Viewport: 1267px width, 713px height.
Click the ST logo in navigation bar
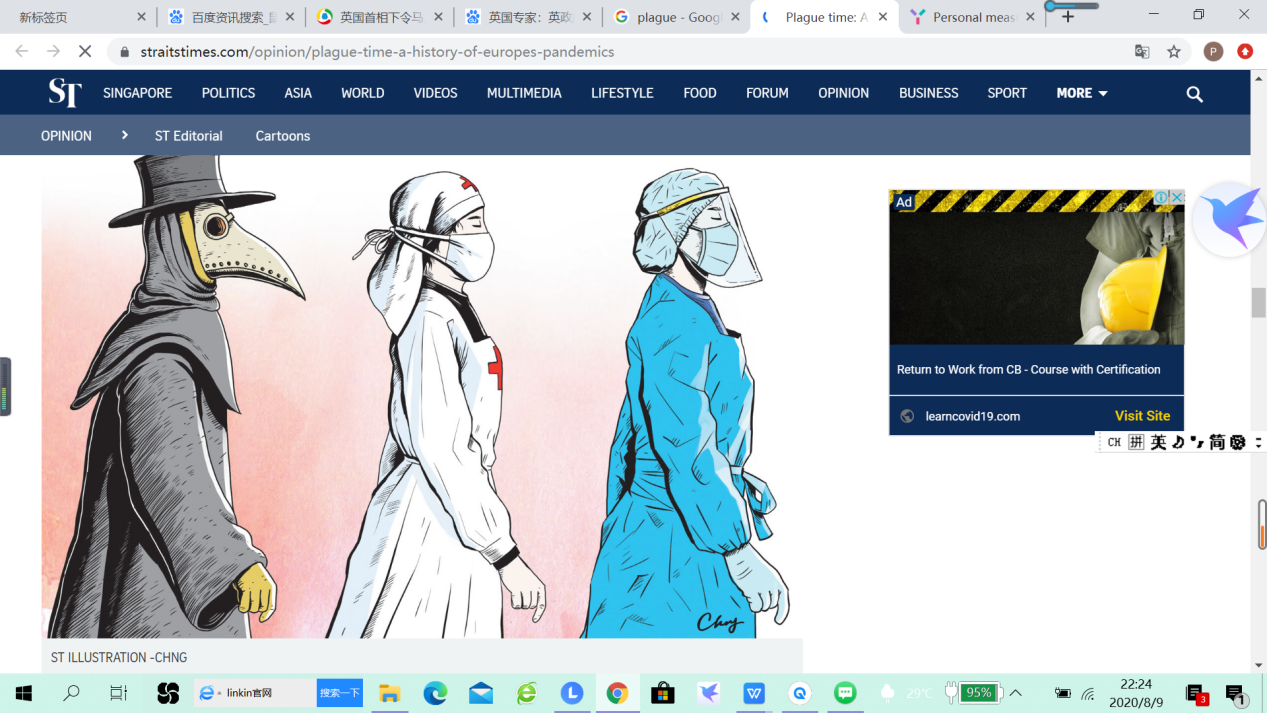tap(65, 93)
